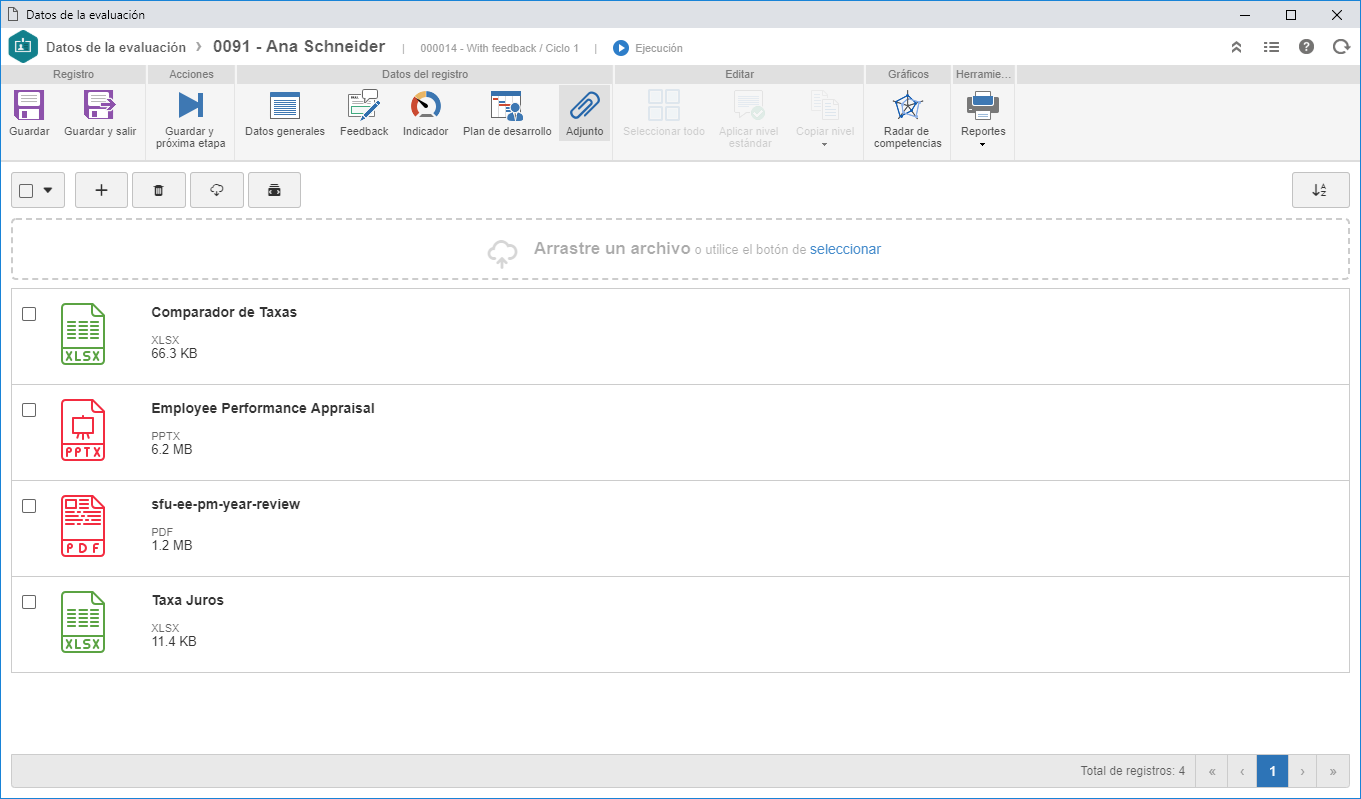Click the 11.4 KB file size
Screen dimensions: 1361x799
[174, 641]
